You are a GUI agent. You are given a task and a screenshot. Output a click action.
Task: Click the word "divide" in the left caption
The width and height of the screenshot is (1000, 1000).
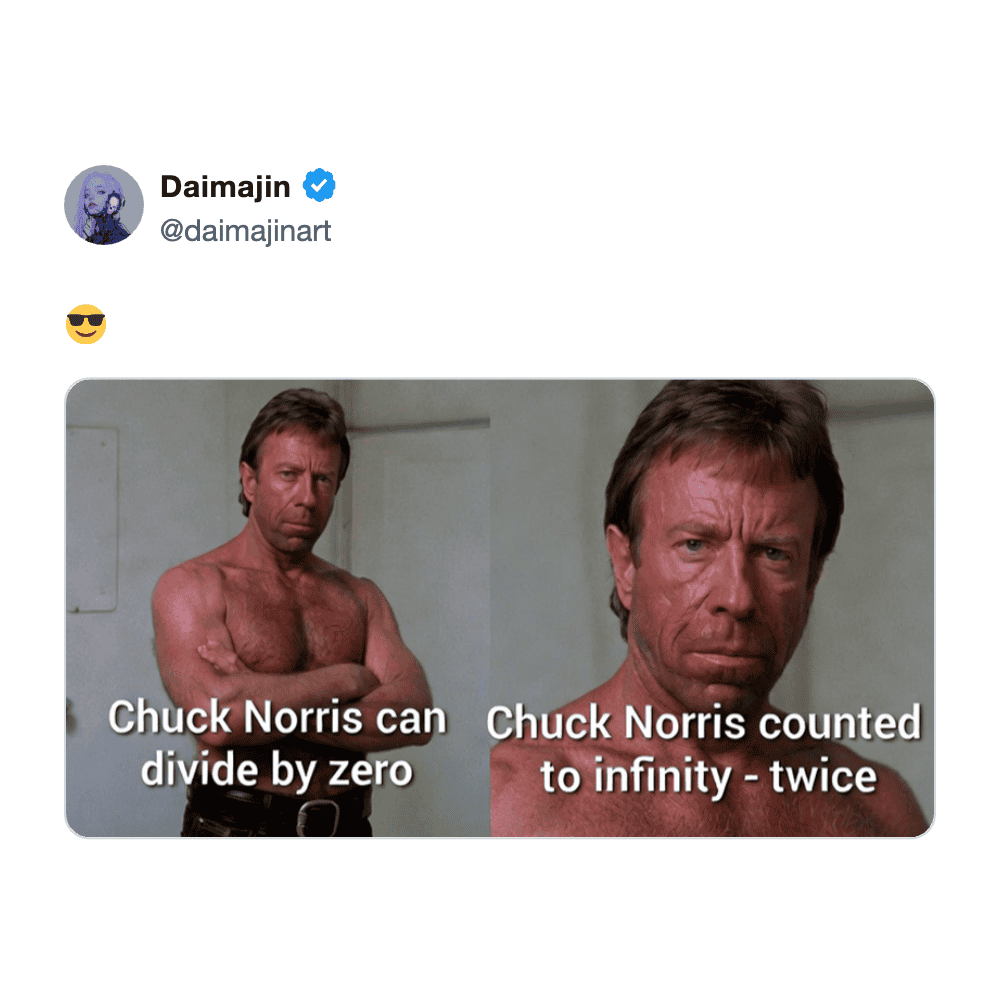pos(200,769)
